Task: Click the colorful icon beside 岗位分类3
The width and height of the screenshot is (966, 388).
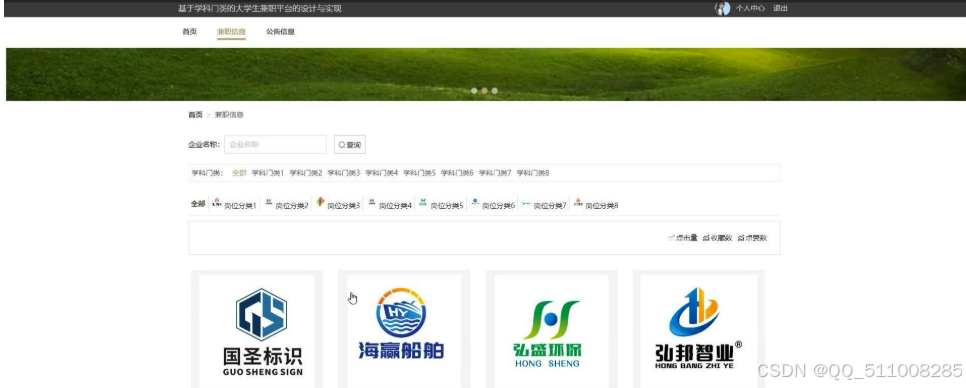Action: point(320,201)
